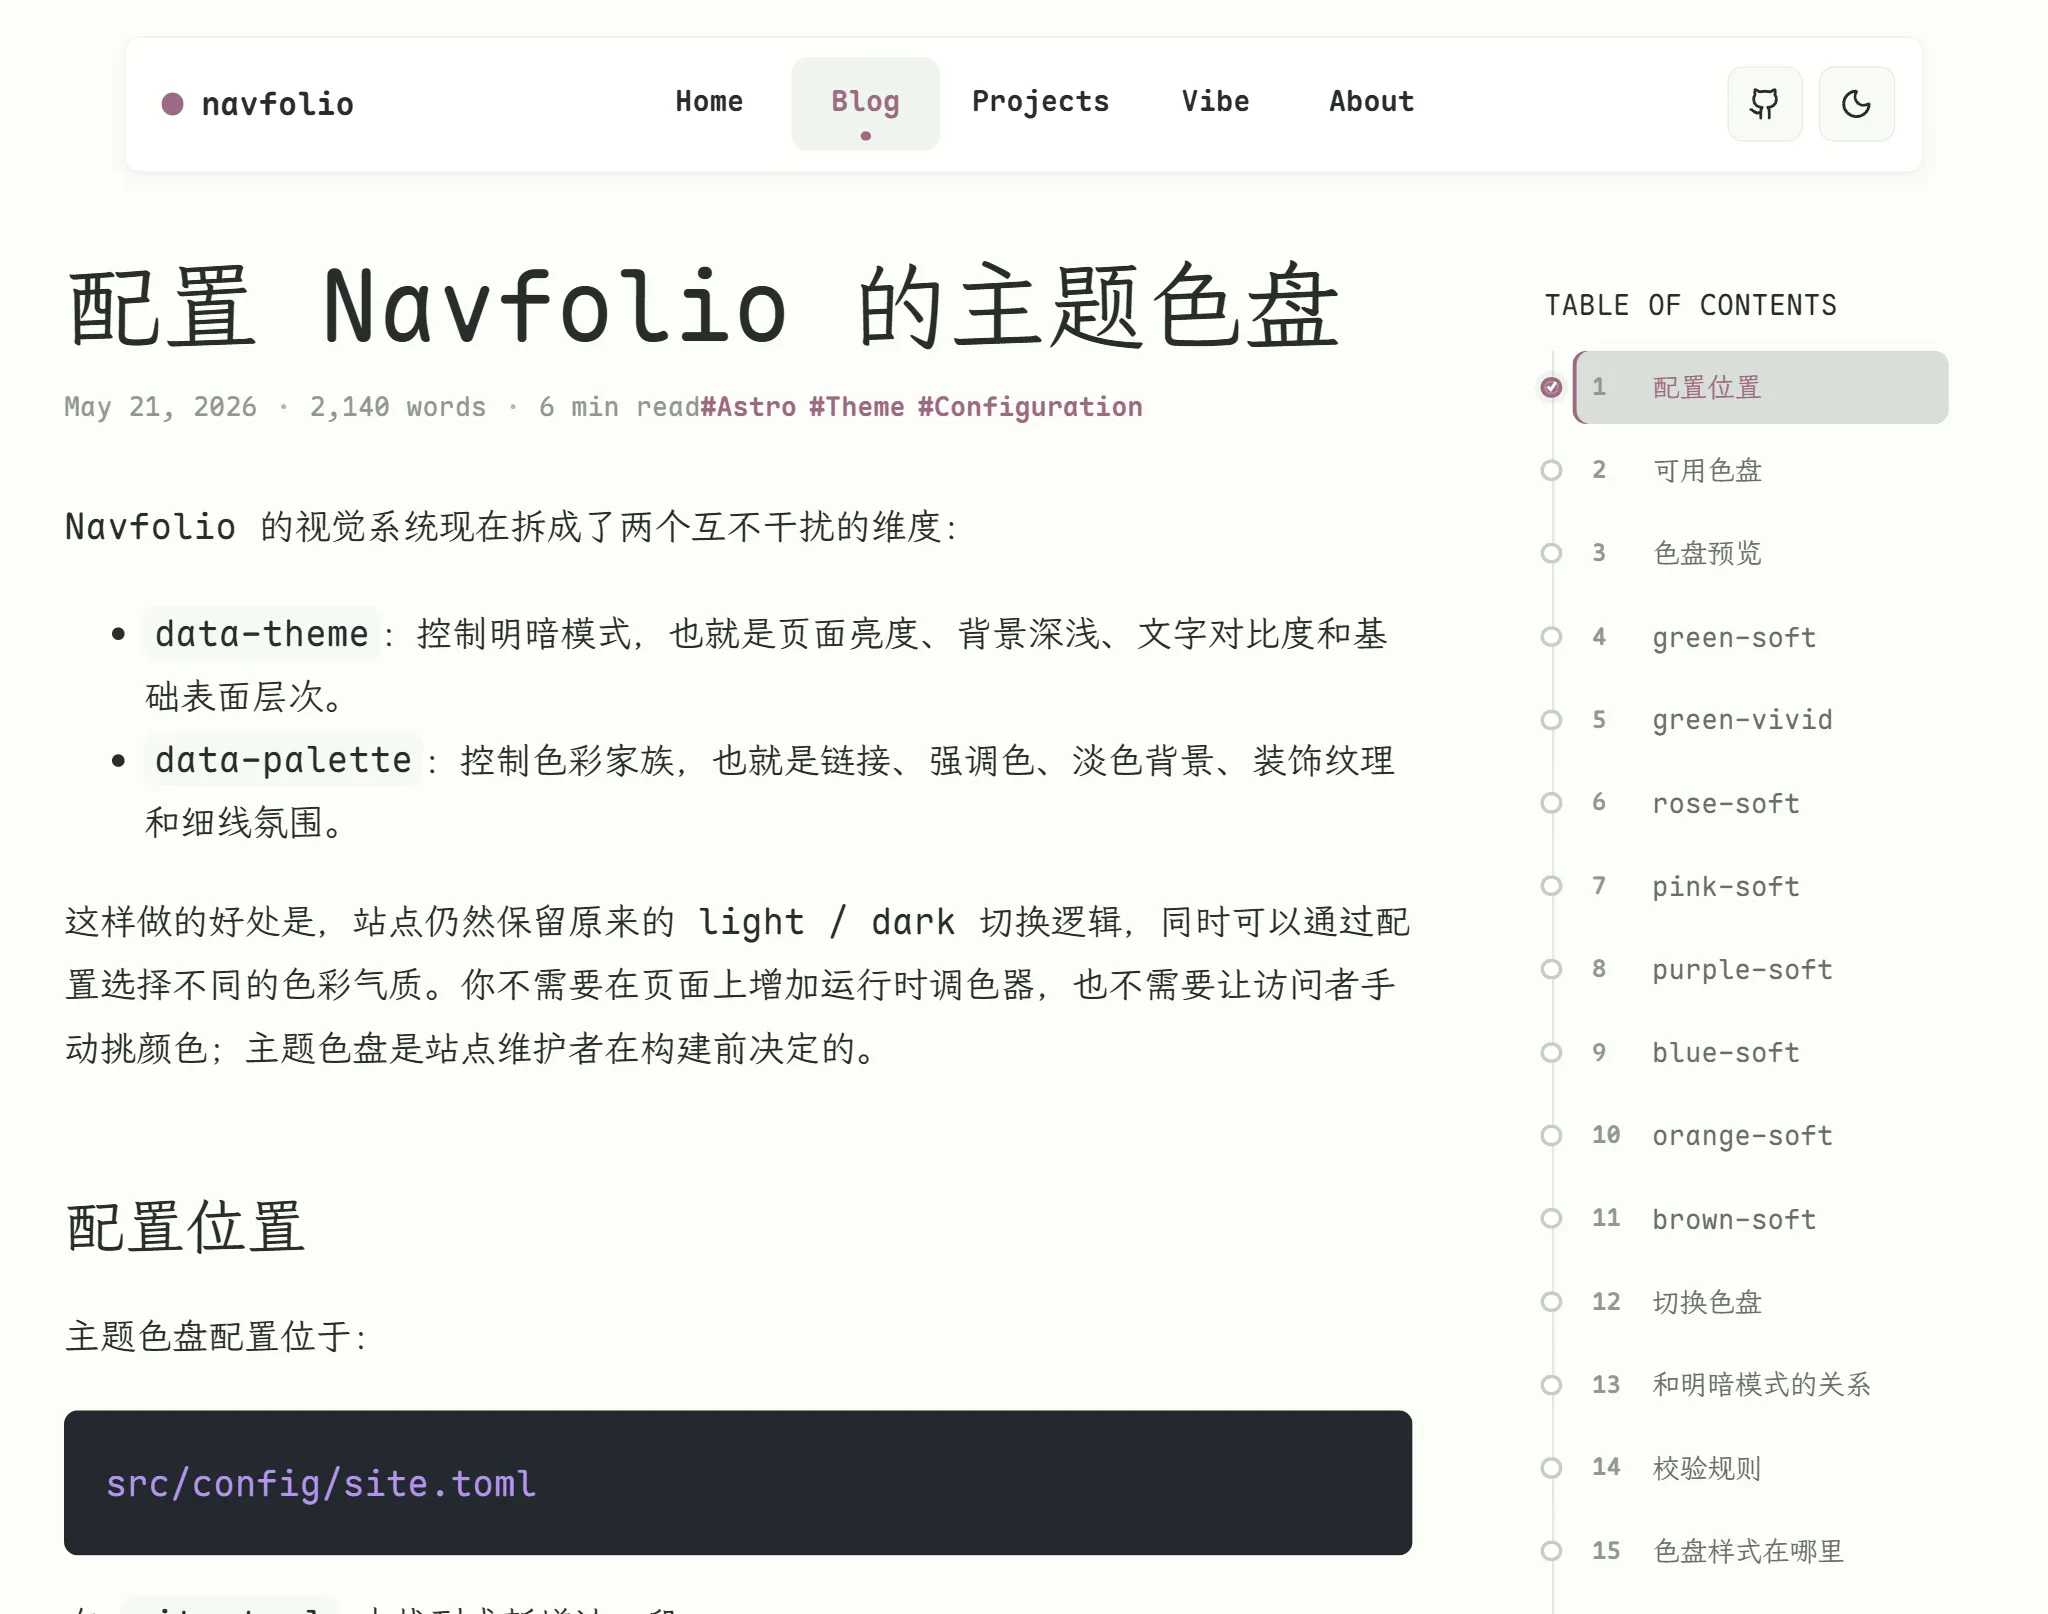Go to the Projects page
Screen dimensions: 2048x1614
[x=1040, y=102]
